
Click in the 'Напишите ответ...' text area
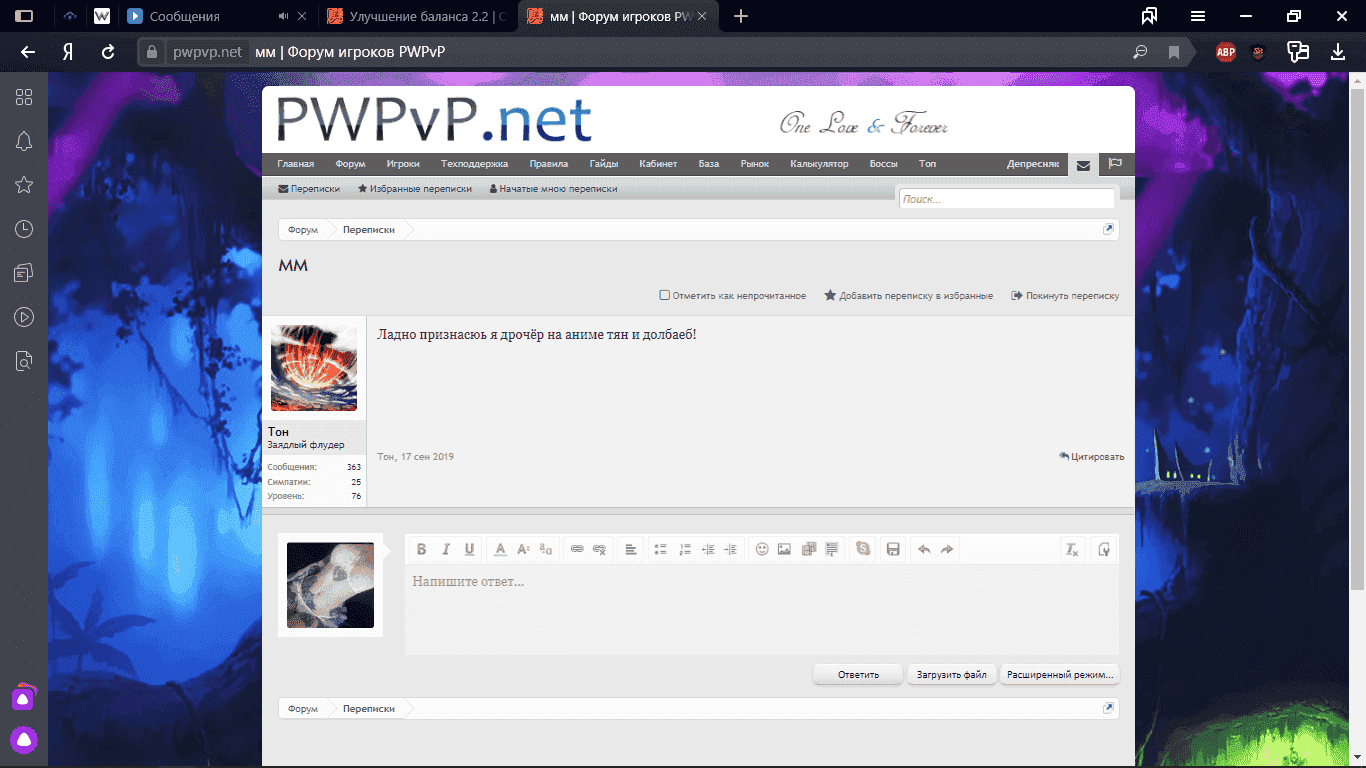(760, 610)
